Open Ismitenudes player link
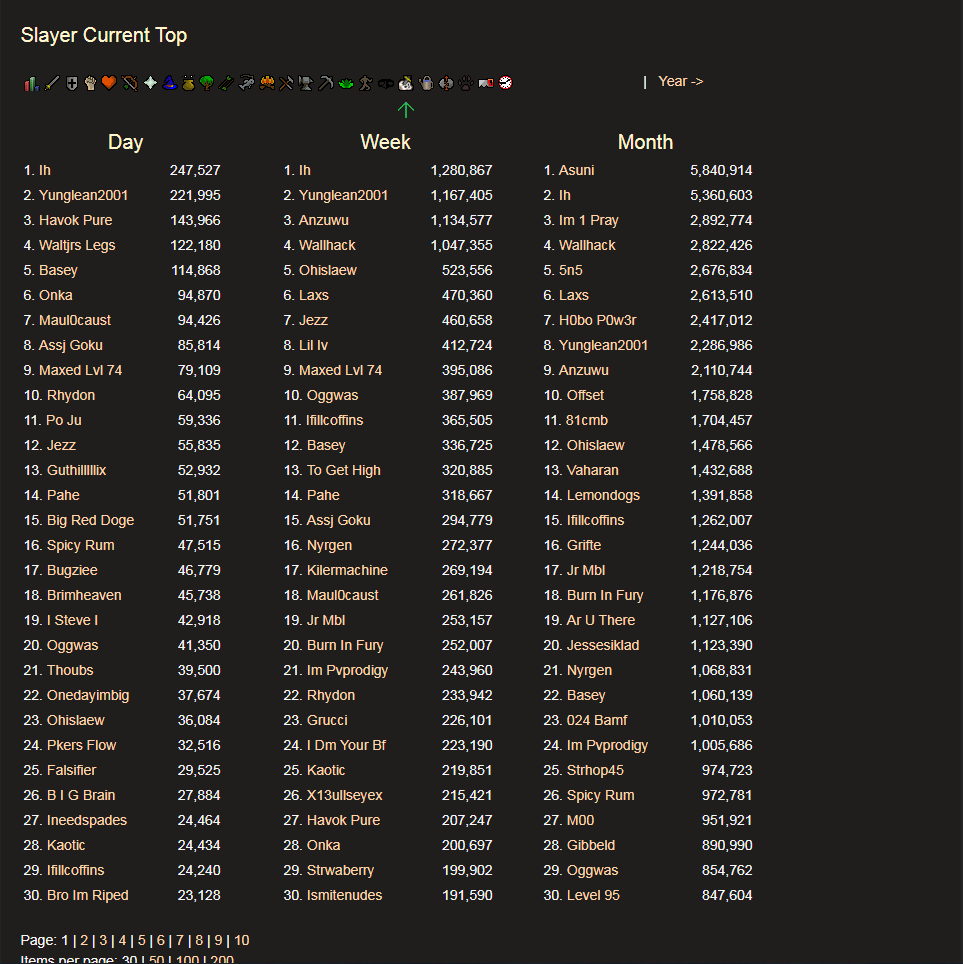 [x=344, y=895]
